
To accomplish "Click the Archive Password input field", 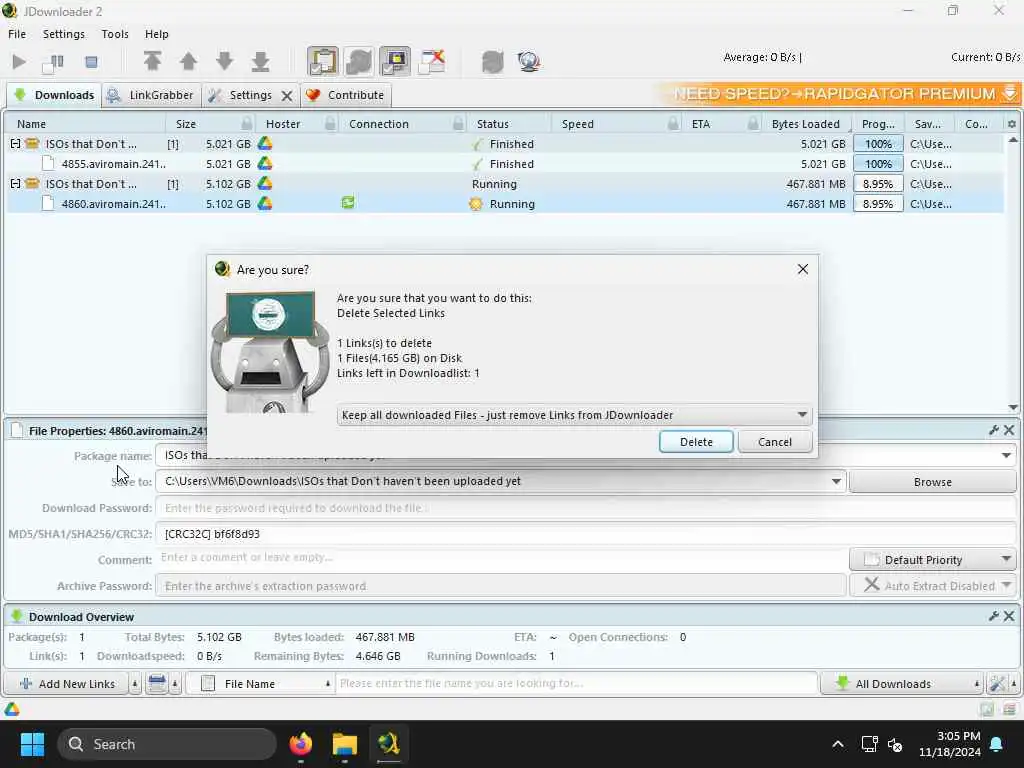I will pos(501,586).
